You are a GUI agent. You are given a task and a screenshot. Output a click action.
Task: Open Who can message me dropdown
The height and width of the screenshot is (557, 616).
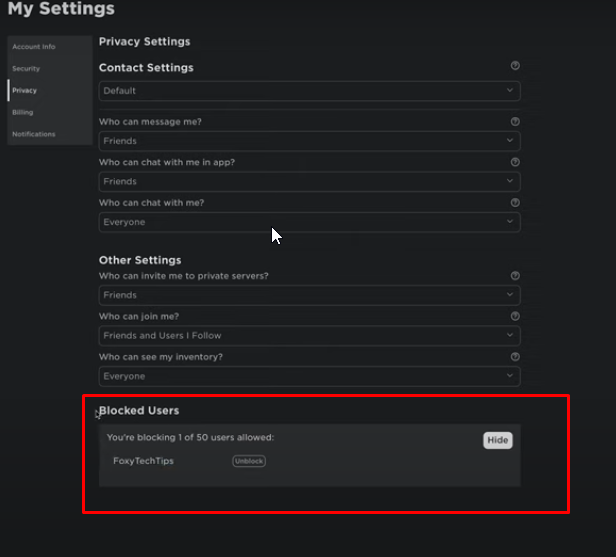tap(310, 141)
